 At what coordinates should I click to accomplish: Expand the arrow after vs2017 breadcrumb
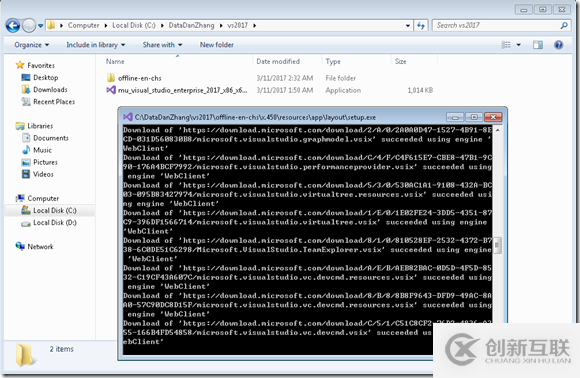[254, 26]
